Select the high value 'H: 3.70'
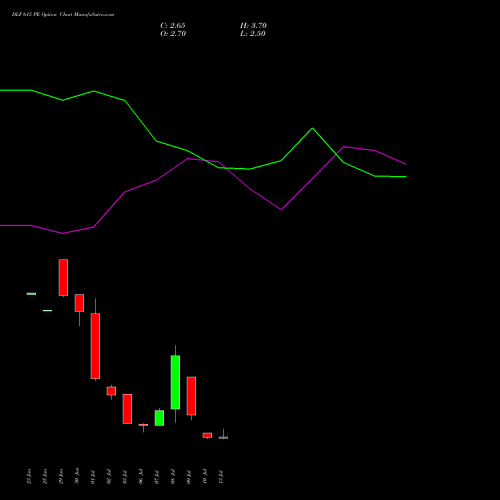Image resolution: width=500 pixels, height=500 pixels. (x=253, y=26)
